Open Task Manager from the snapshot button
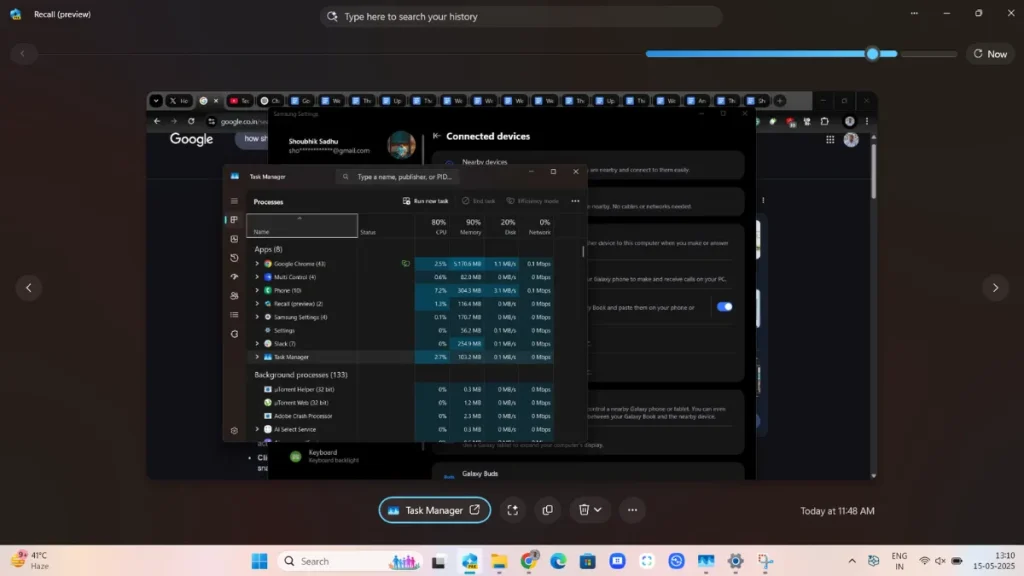 [x=434, y=510]
